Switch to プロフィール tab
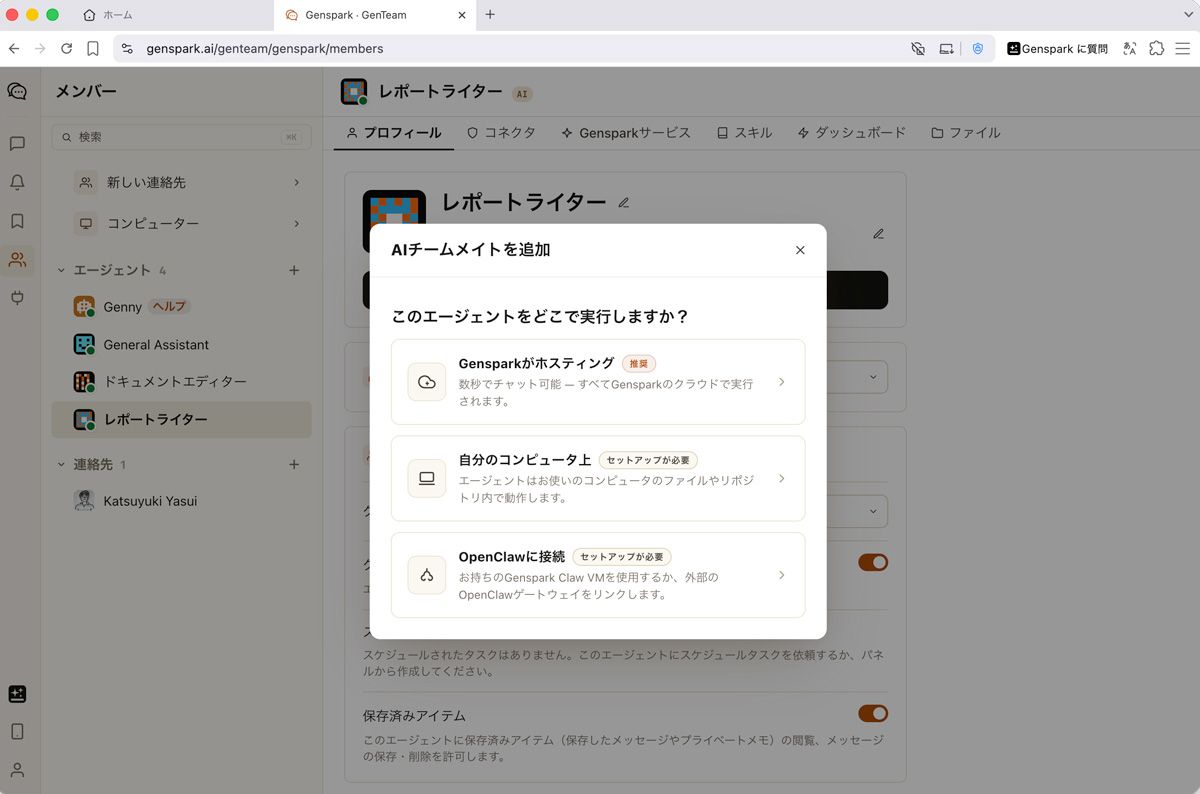1200x794 pixels. click(393, 132)
